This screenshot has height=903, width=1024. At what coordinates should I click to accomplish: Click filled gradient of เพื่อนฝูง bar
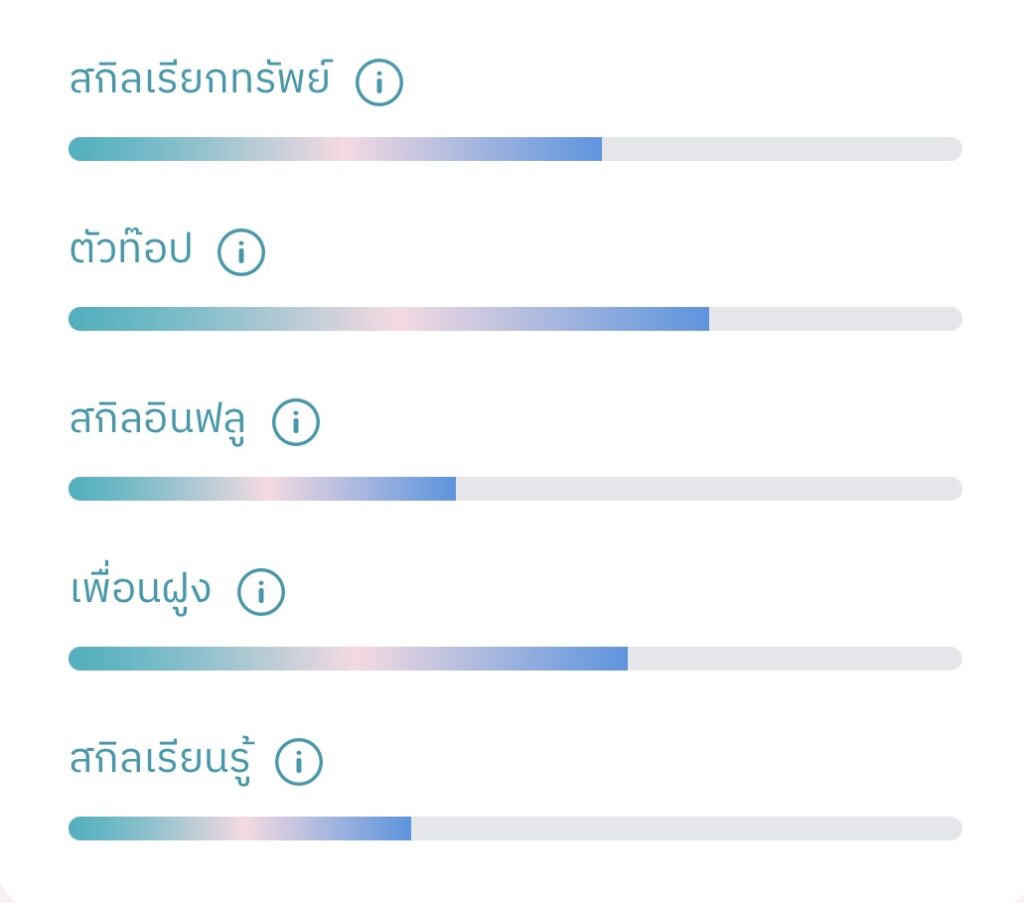point(348,659)
